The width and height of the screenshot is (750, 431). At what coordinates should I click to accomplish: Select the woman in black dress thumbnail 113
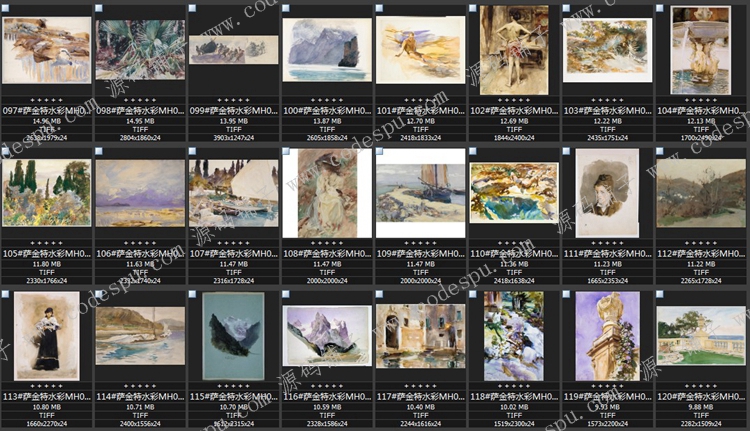(46, 336)
